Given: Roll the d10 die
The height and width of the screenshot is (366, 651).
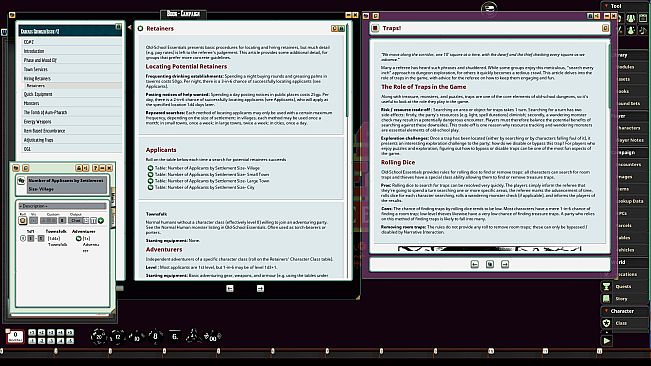Looking at the screenshot, I should 136,337.
